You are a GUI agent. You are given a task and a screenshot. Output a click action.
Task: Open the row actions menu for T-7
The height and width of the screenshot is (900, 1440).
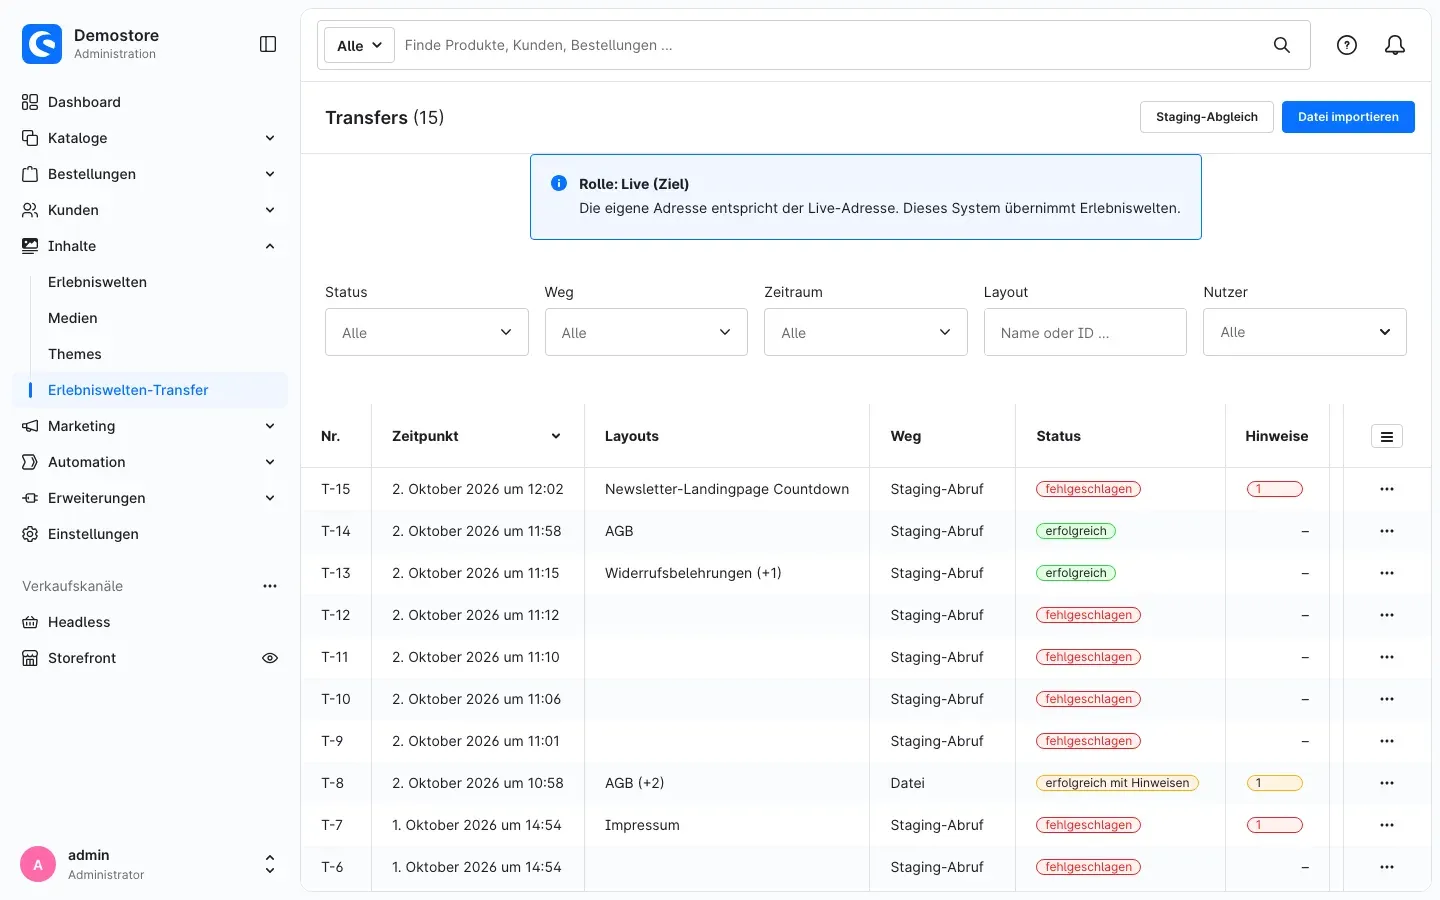(x=1387, y=825)
